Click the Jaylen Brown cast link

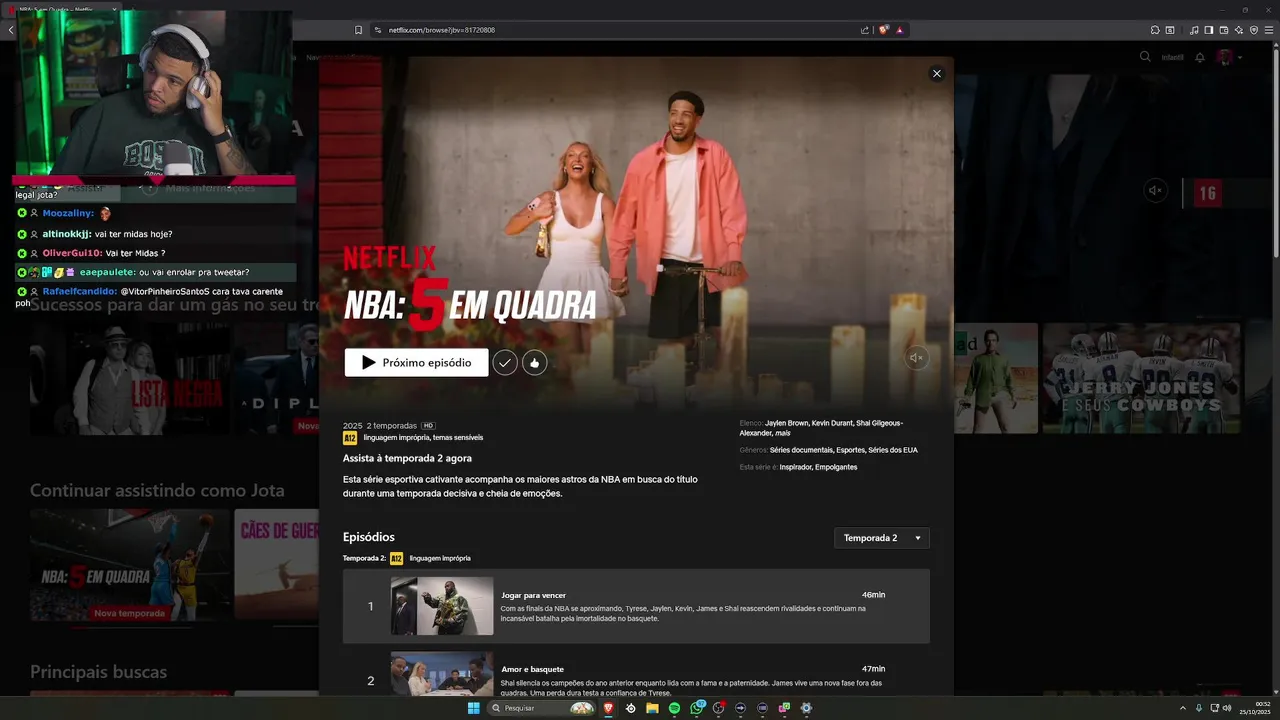(786, 423)
